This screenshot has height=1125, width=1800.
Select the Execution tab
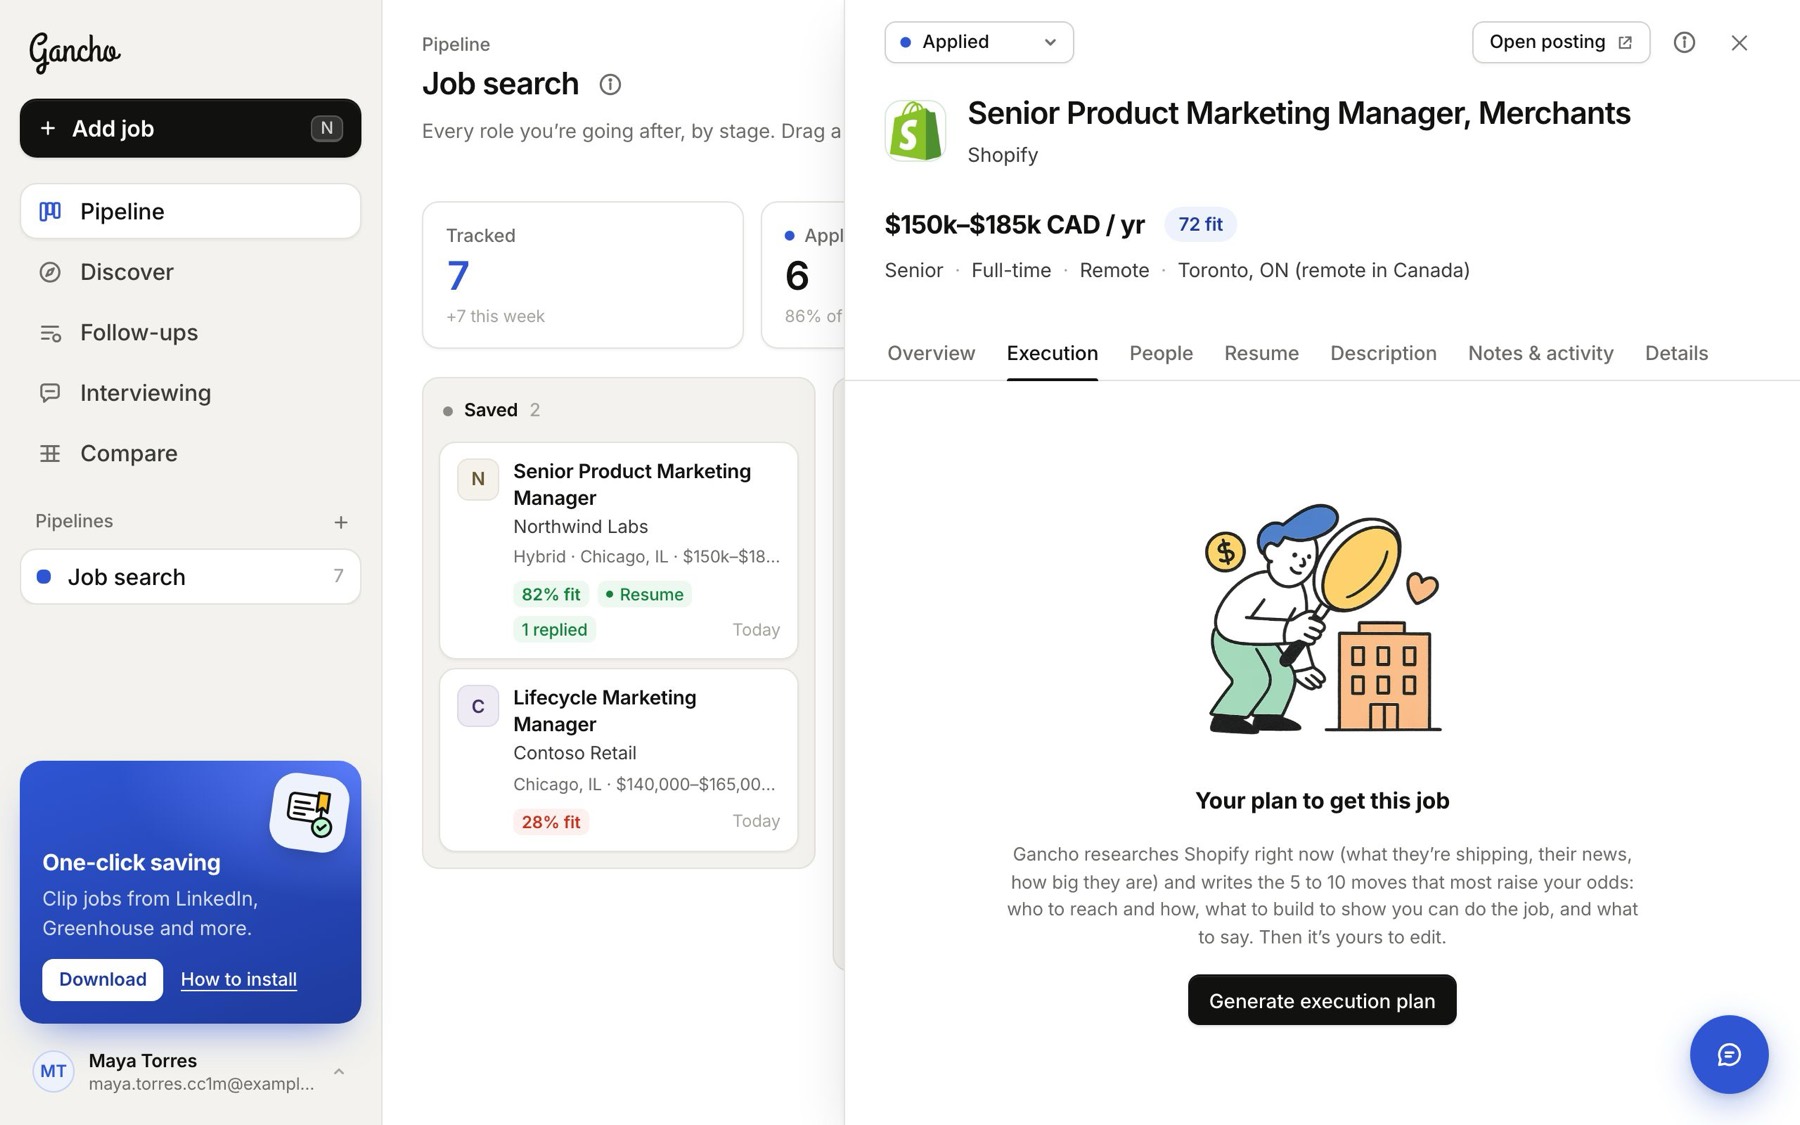1052,353
